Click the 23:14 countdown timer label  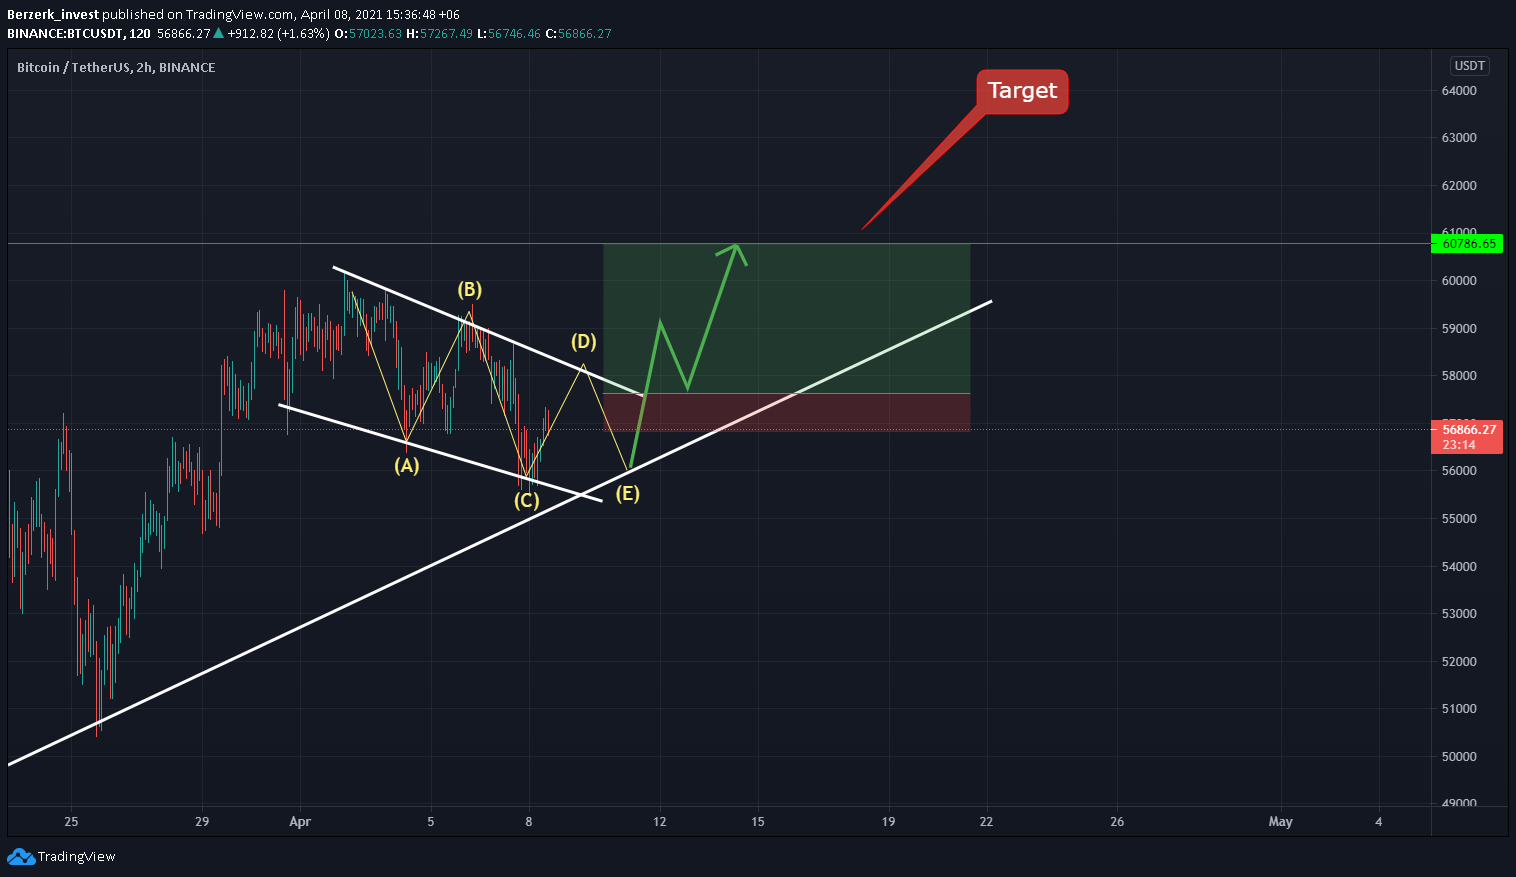click(x=1459, y=445)
